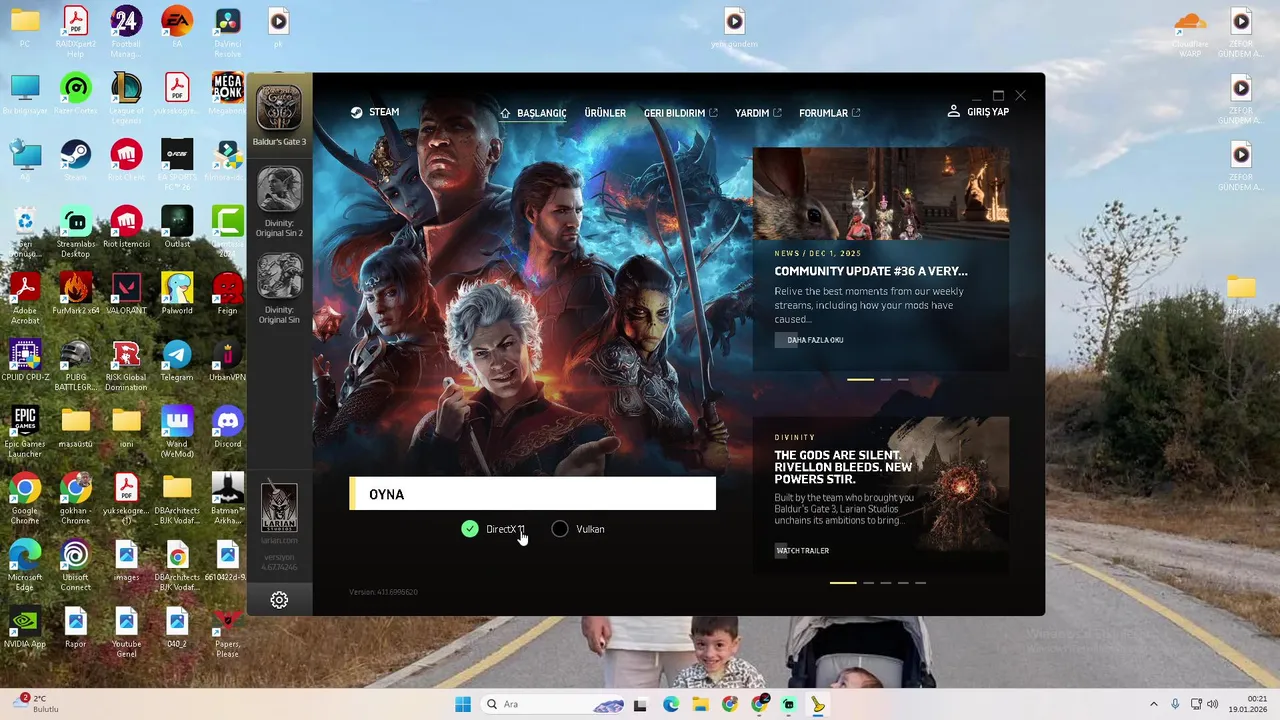Select Baldur's Gate 3 in launcher sidebar
The height and width of the screenshot is (720, 1280).
[279, 108]
